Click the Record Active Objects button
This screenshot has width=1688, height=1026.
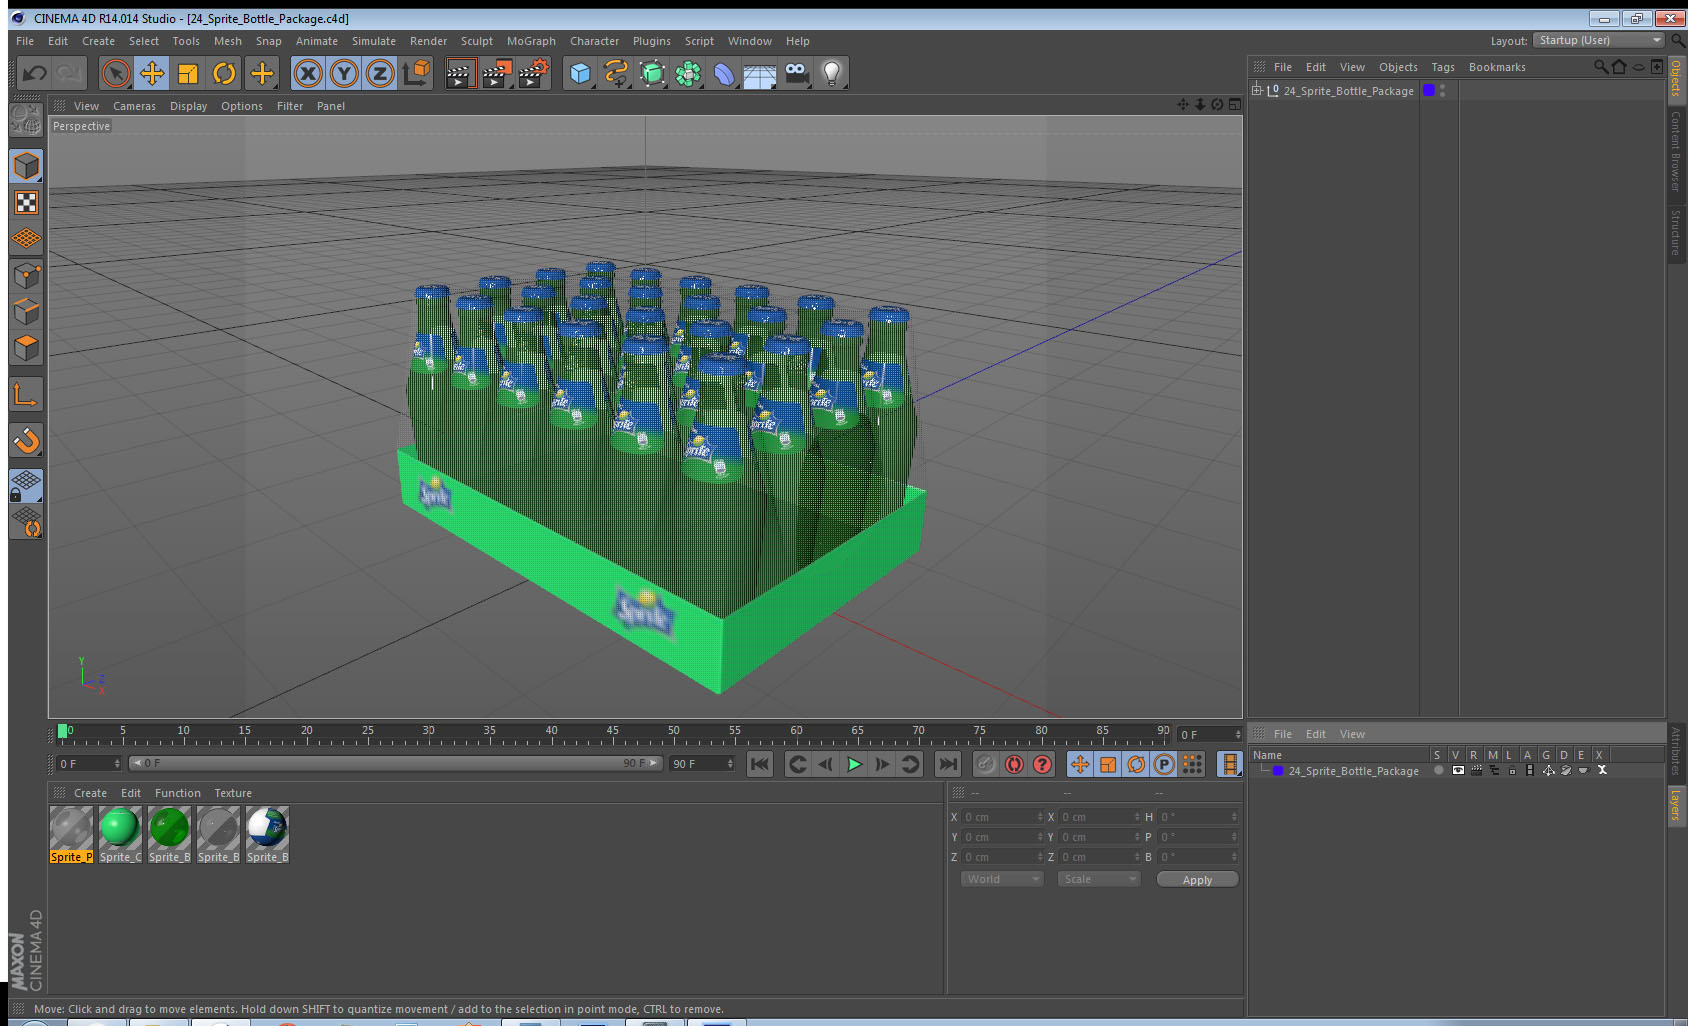click(x=986, y=764)
